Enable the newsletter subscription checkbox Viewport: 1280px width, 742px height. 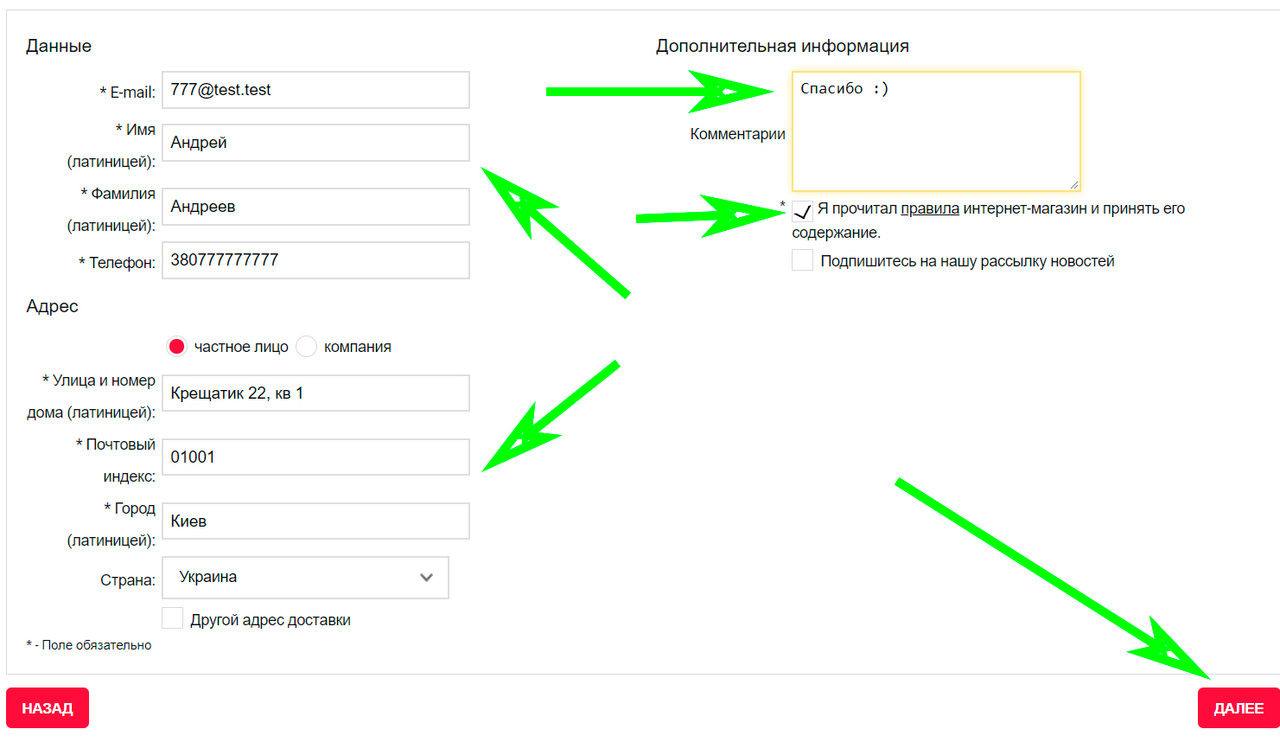[x=802, y=261]
